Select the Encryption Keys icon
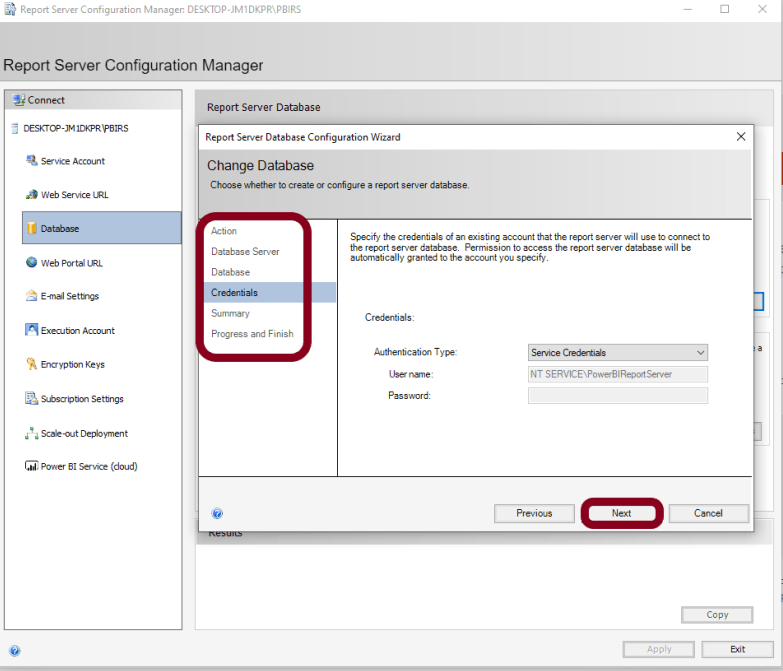This screenshot has height=671, width=783. [32, 365]
